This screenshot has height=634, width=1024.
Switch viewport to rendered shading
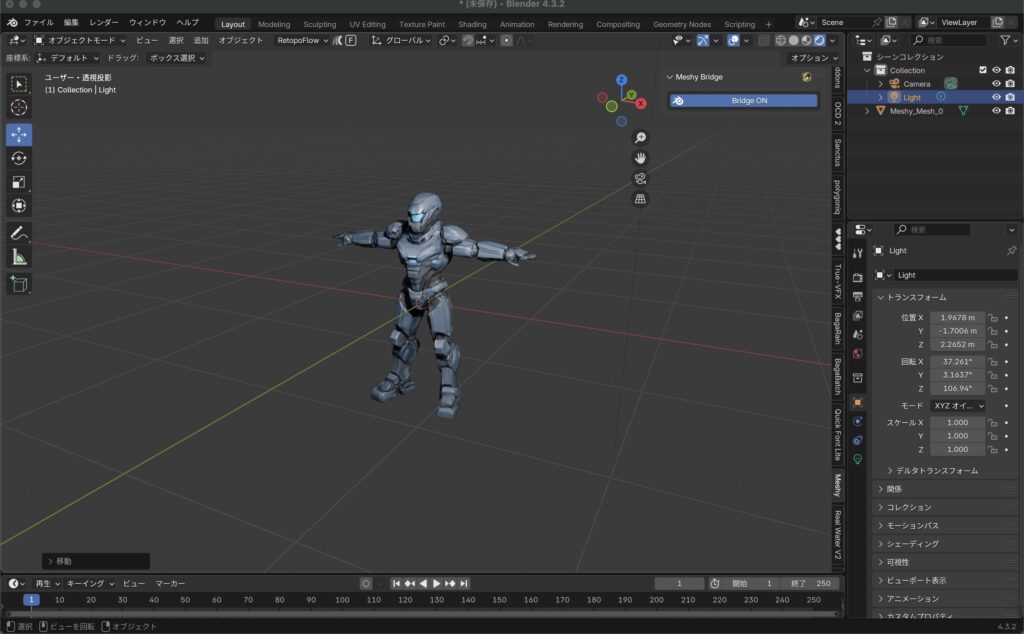(819, 40)
